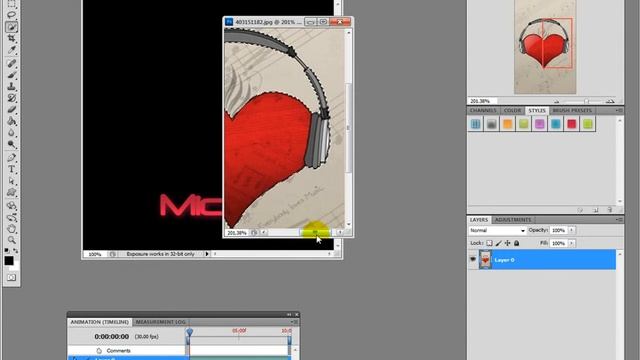The image size is (640, 360).
Task: Toggle Comments stopwatch in timeline
Action: point(99,351)
